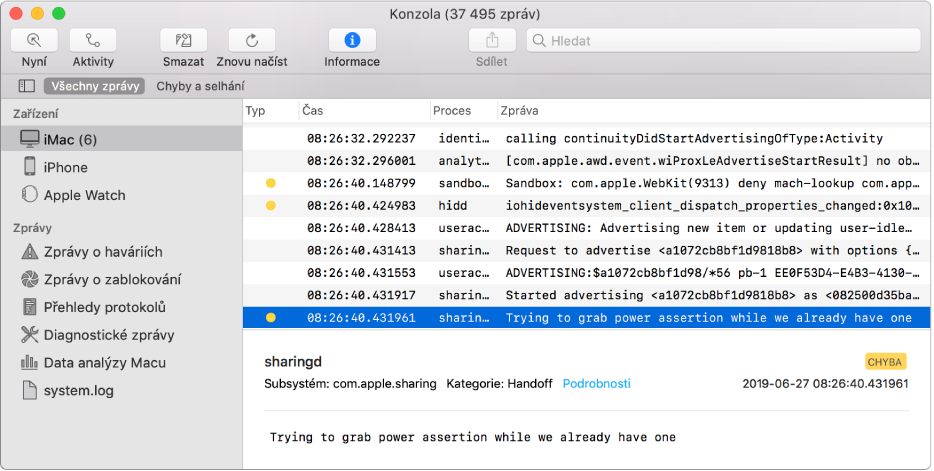Open Diagnostické zprávy

pos(122,335)
